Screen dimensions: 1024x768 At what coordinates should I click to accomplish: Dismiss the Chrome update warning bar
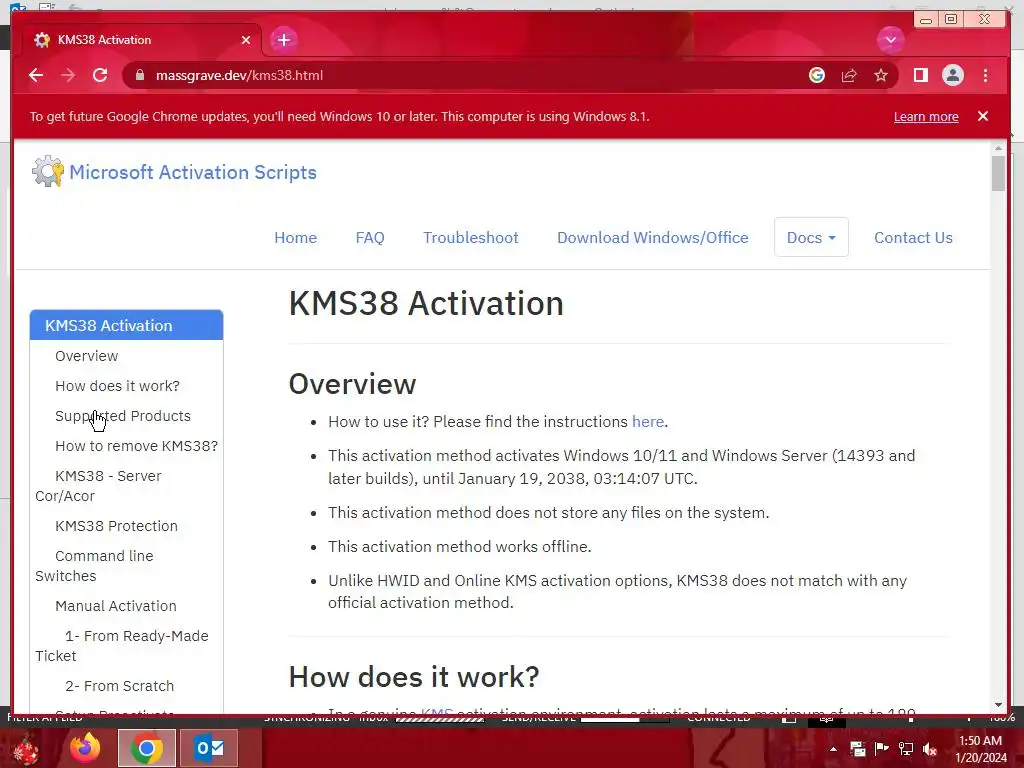pyautogui.click(x=983, y=116)
